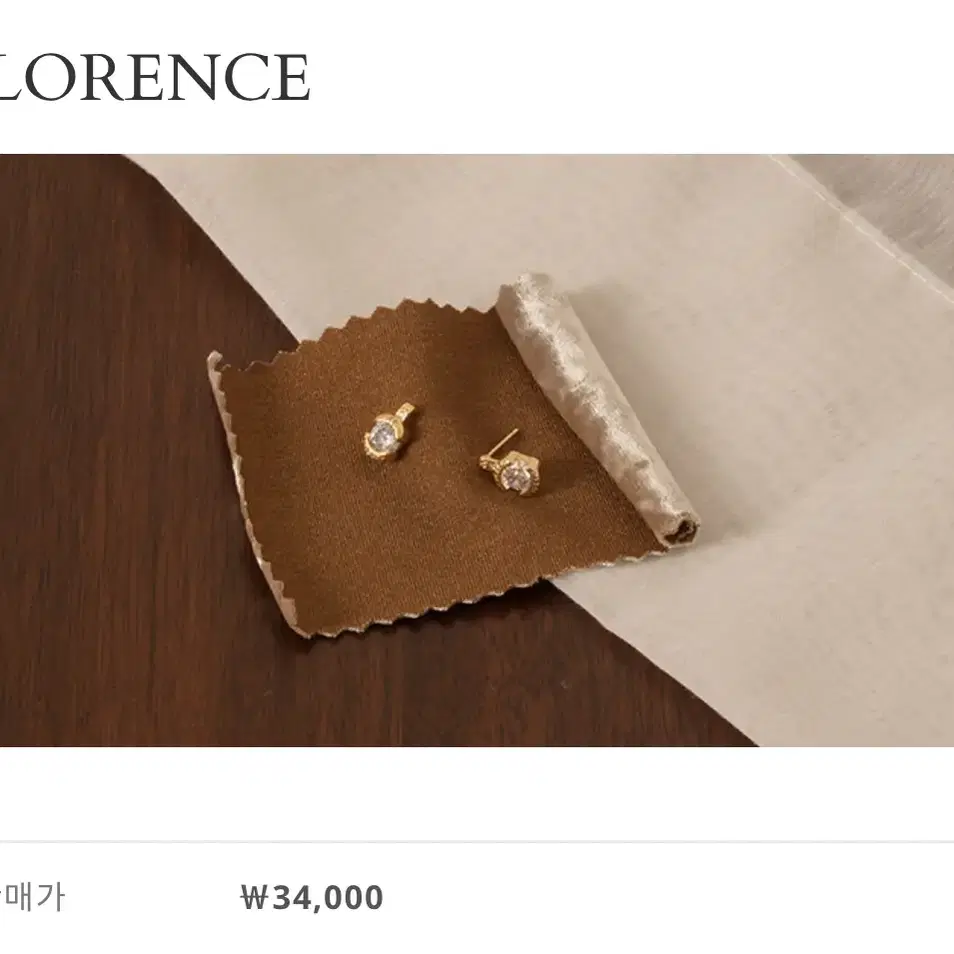Click the won currency symbol before the price
Image resolution: width=954 pixels, height=954 pixels.
[x=254, y=897]
